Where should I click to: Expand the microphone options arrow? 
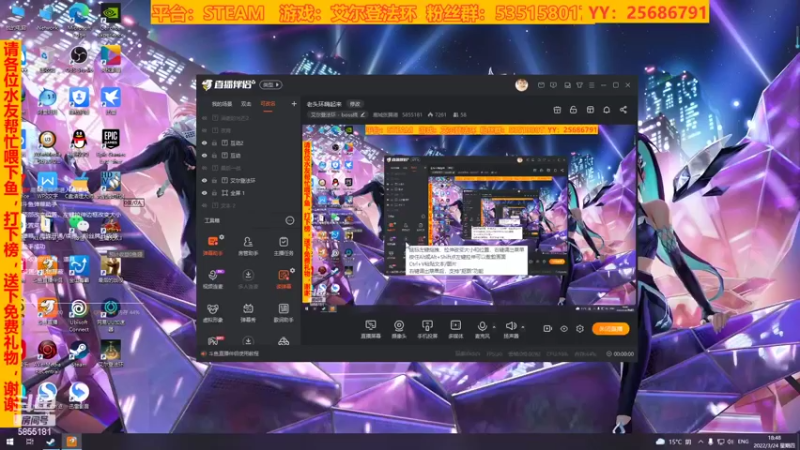tap(494, 327)
